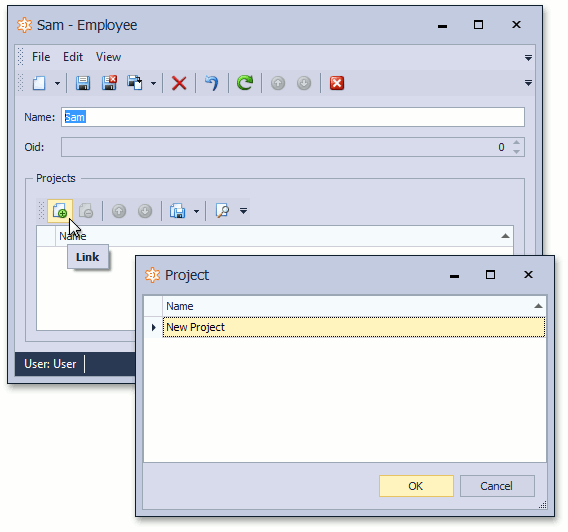Minimize the Sam - Employee window
Image resolution: width=568 pixels, height=532 pixels.
442,26
